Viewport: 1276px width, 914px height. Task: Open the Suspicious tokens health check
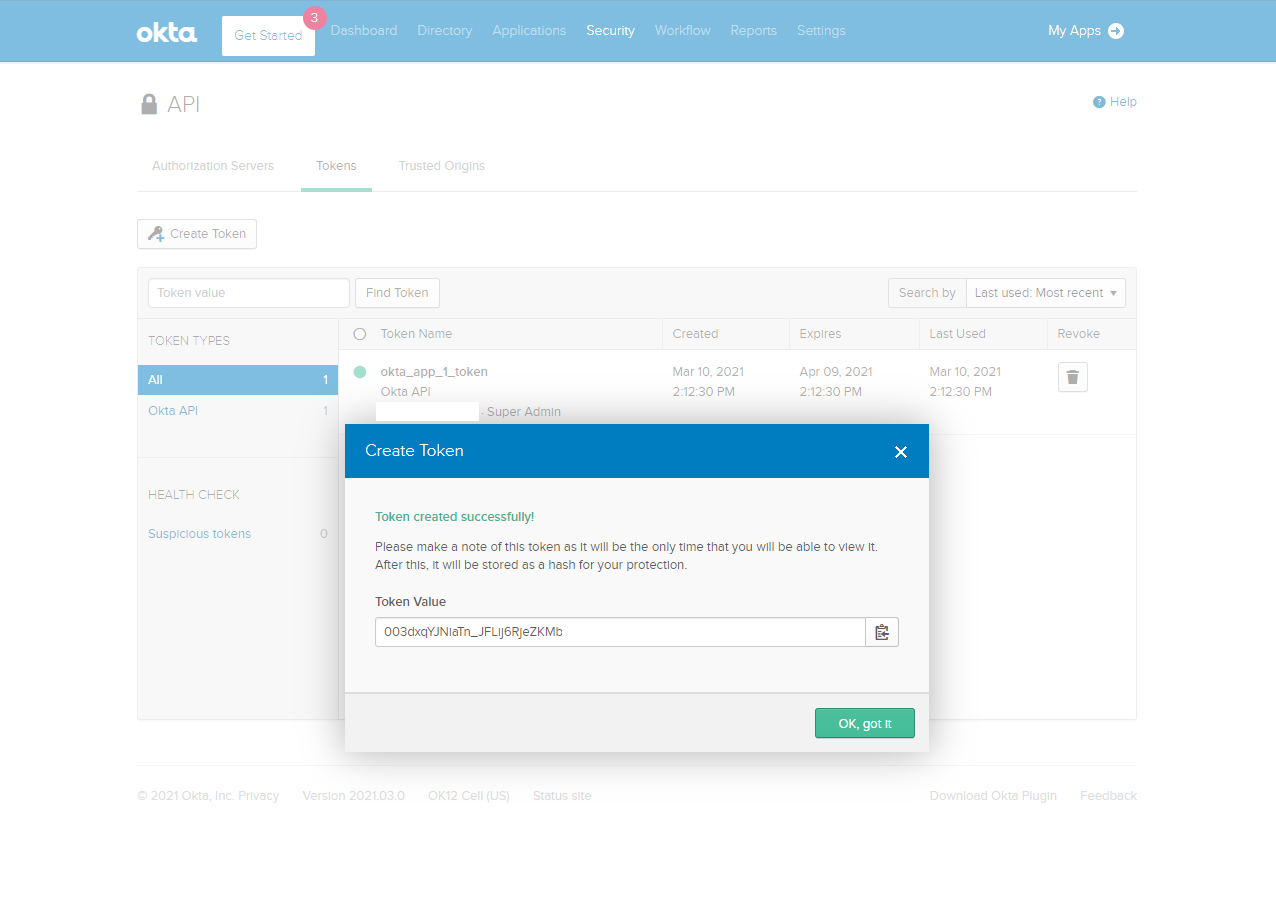point(199,534)
